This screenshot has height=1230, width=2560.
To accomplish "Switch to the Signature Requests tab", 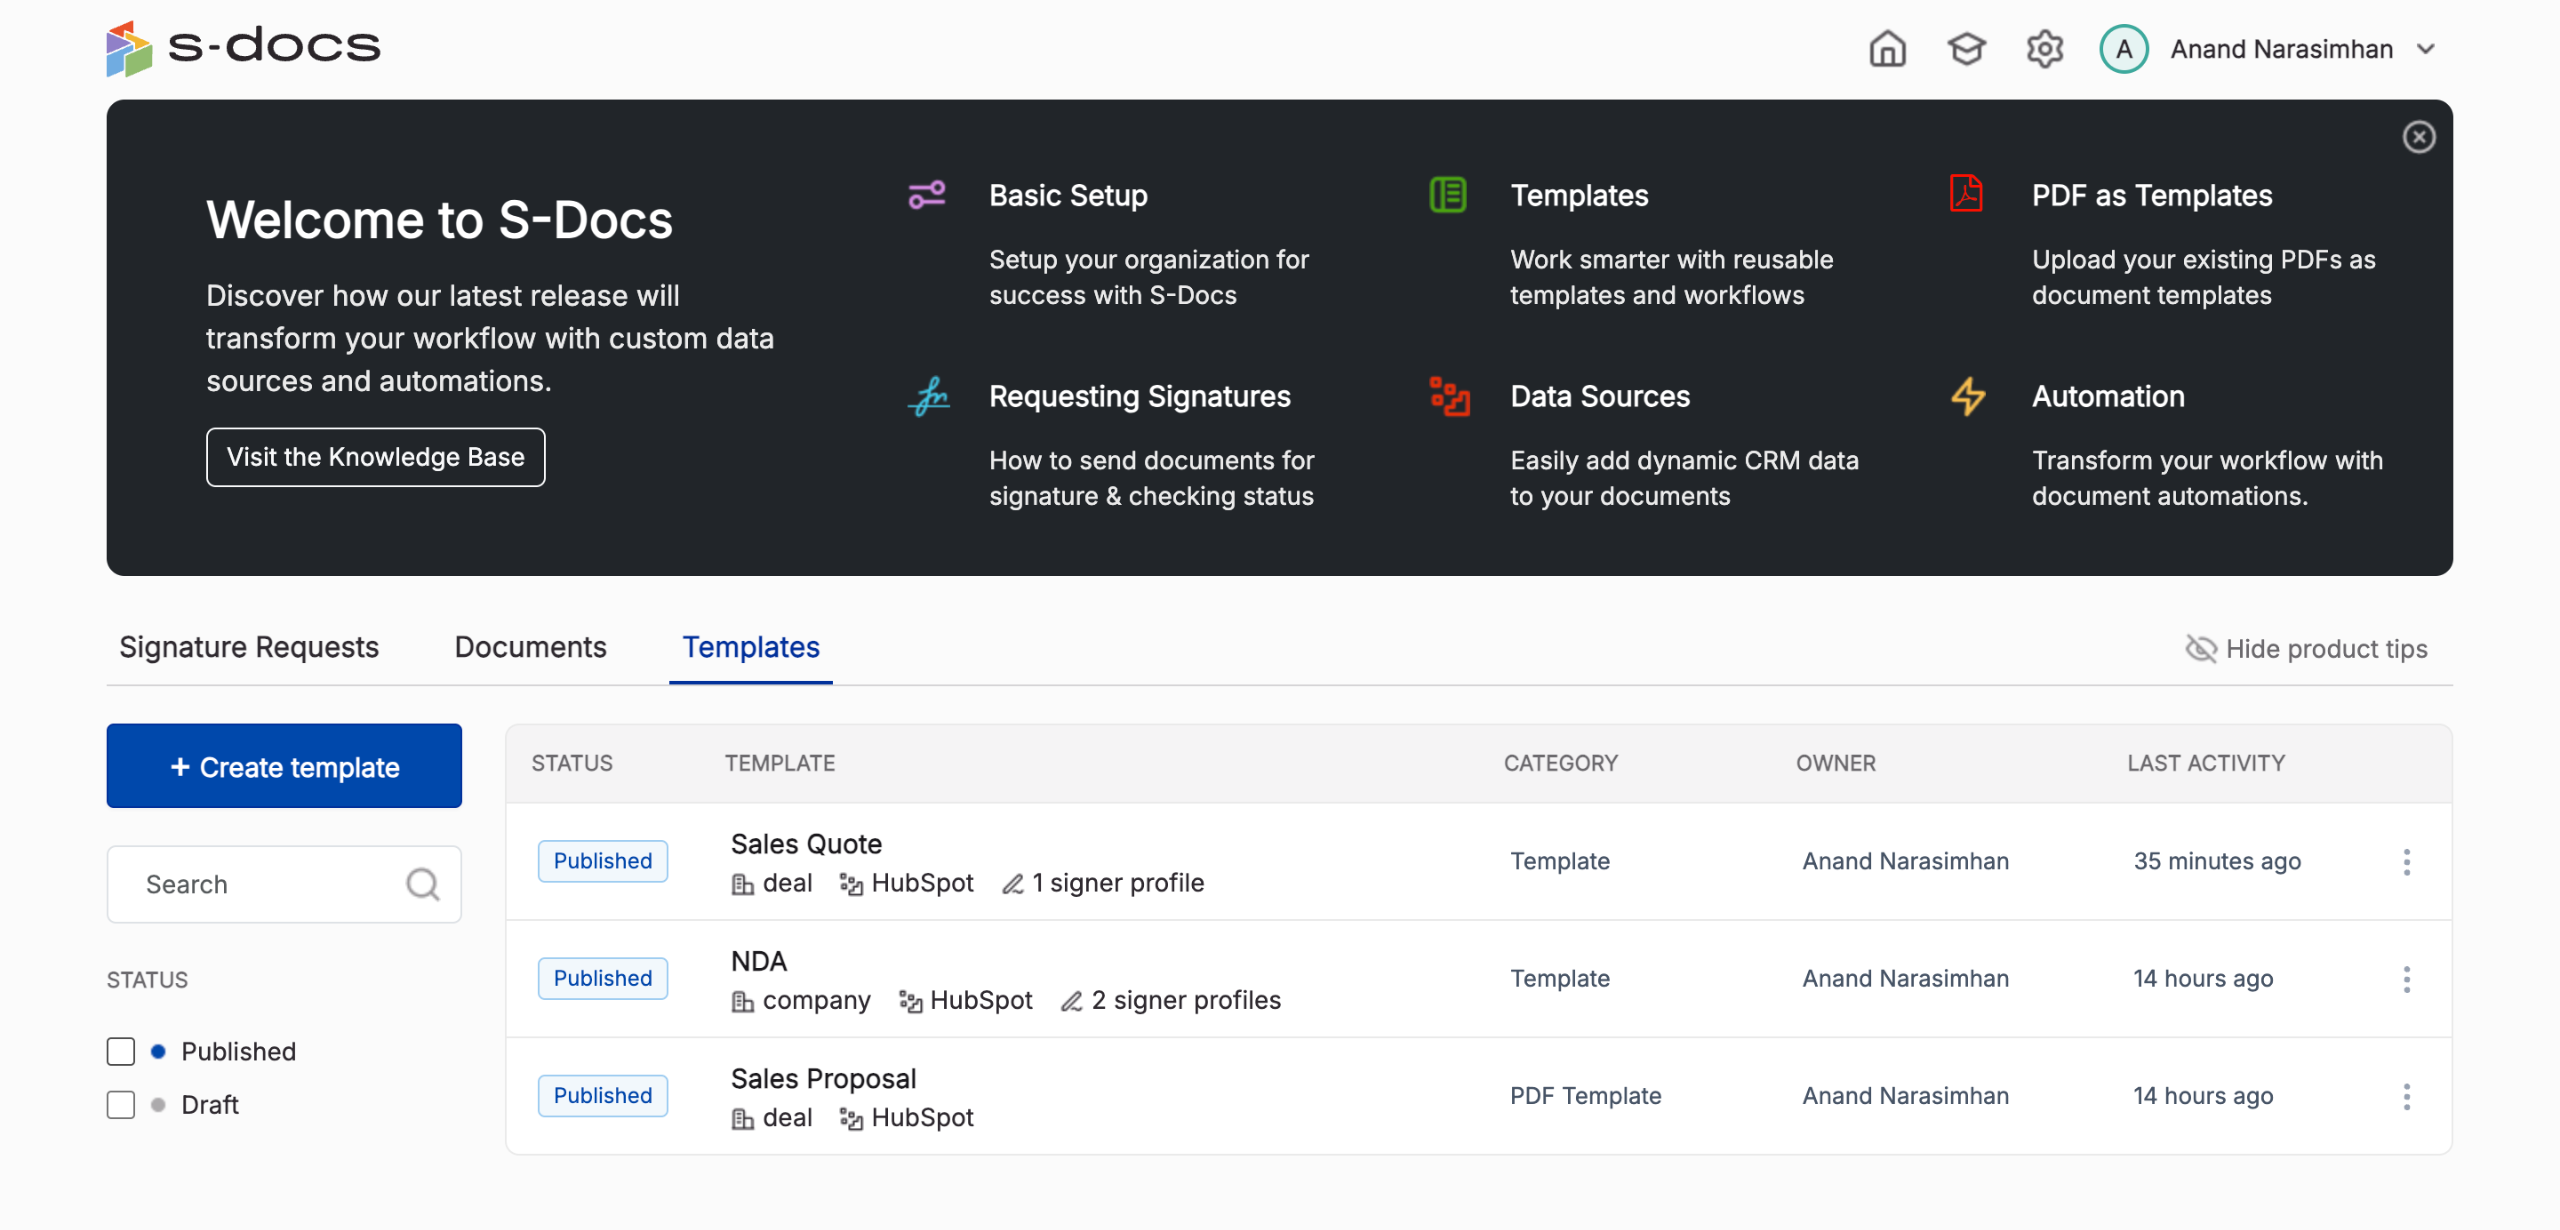I will click(249, 648).
